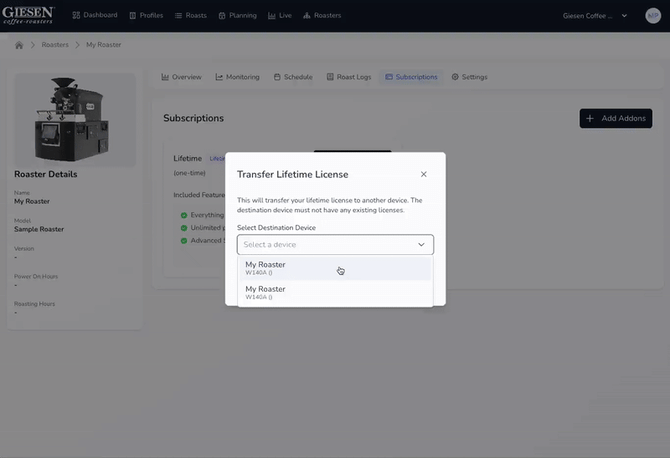Click the home icon in breadcrumb
This screenshot has height=458, width=670.
point(19,45)
